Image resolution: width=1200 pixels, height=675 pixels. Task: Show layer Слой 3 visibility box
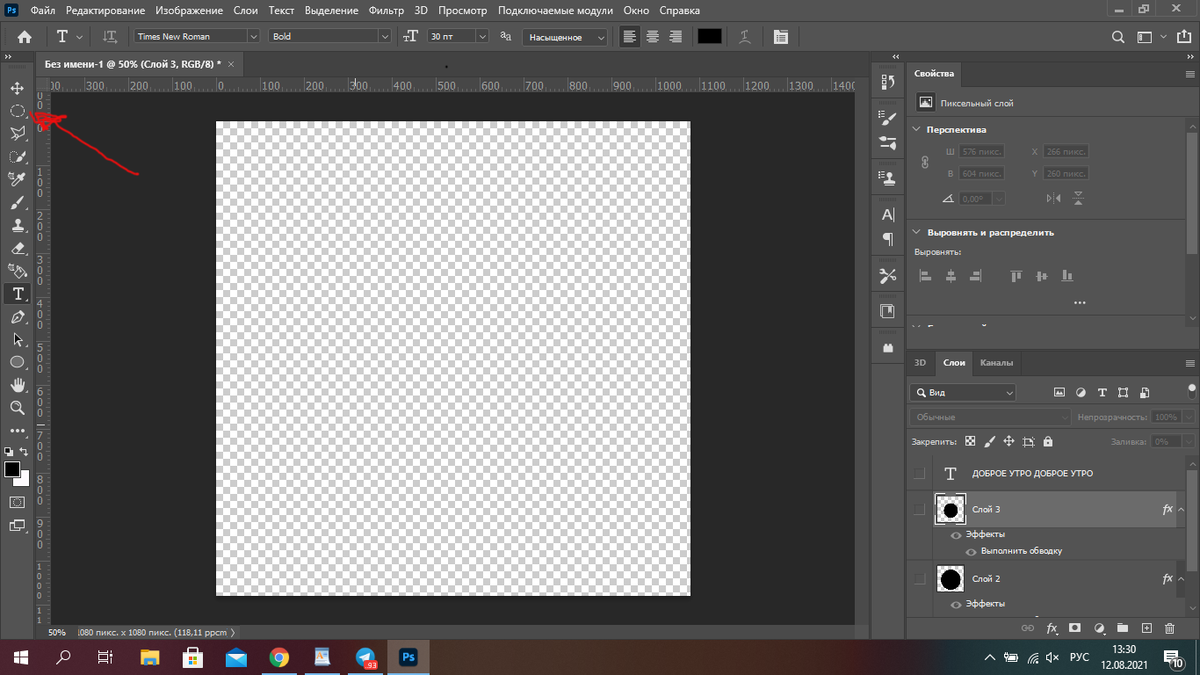tap(920, 509)
